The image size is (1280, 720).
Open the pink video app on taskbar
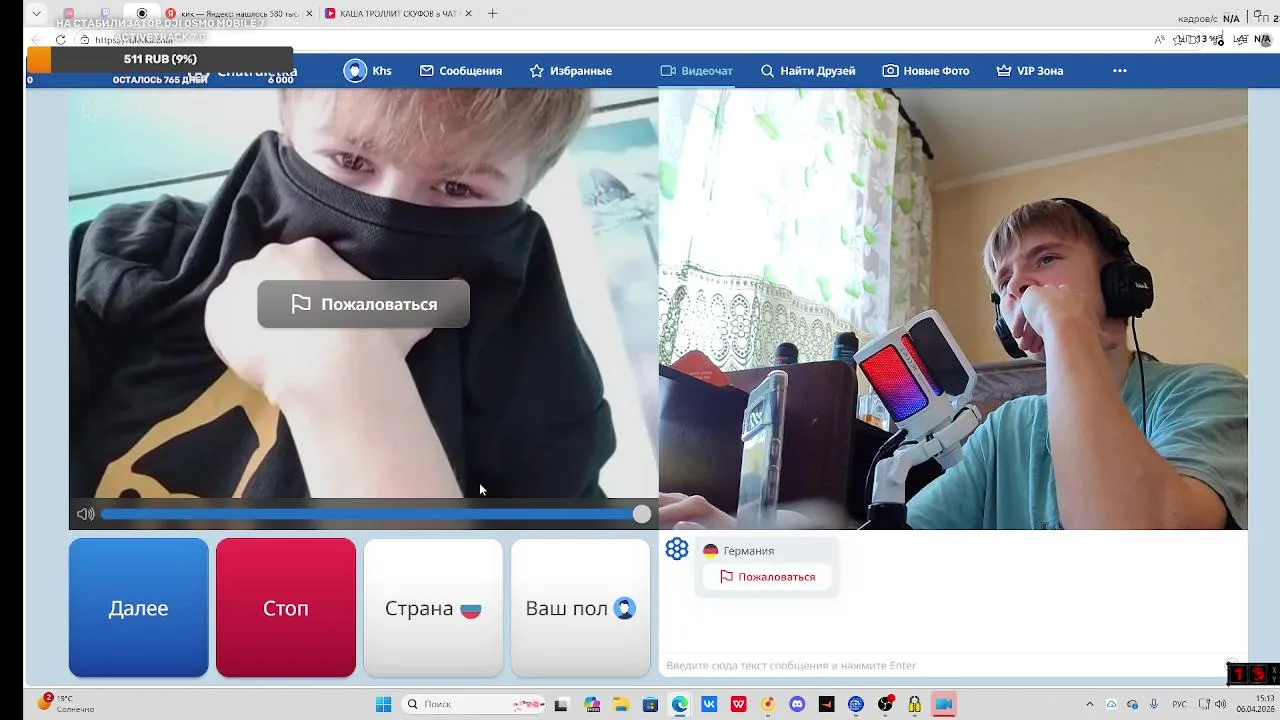(x=944, y=704)
